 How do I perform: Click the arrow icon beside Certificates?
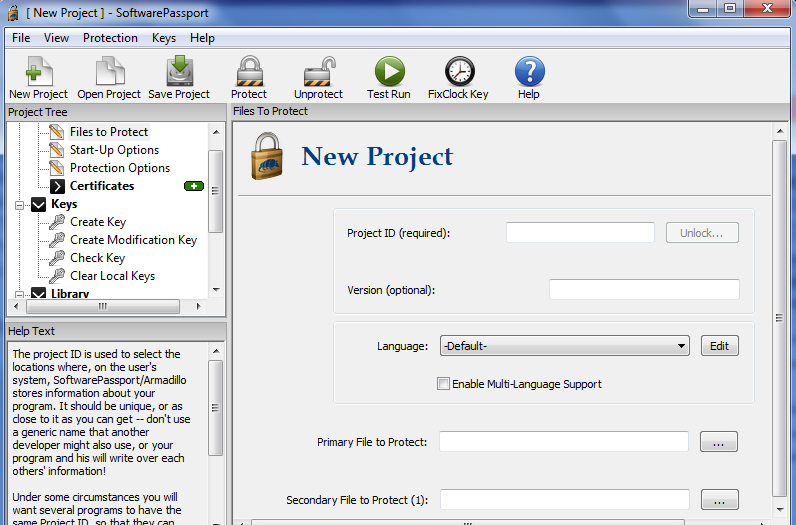[x=57, y=186]
